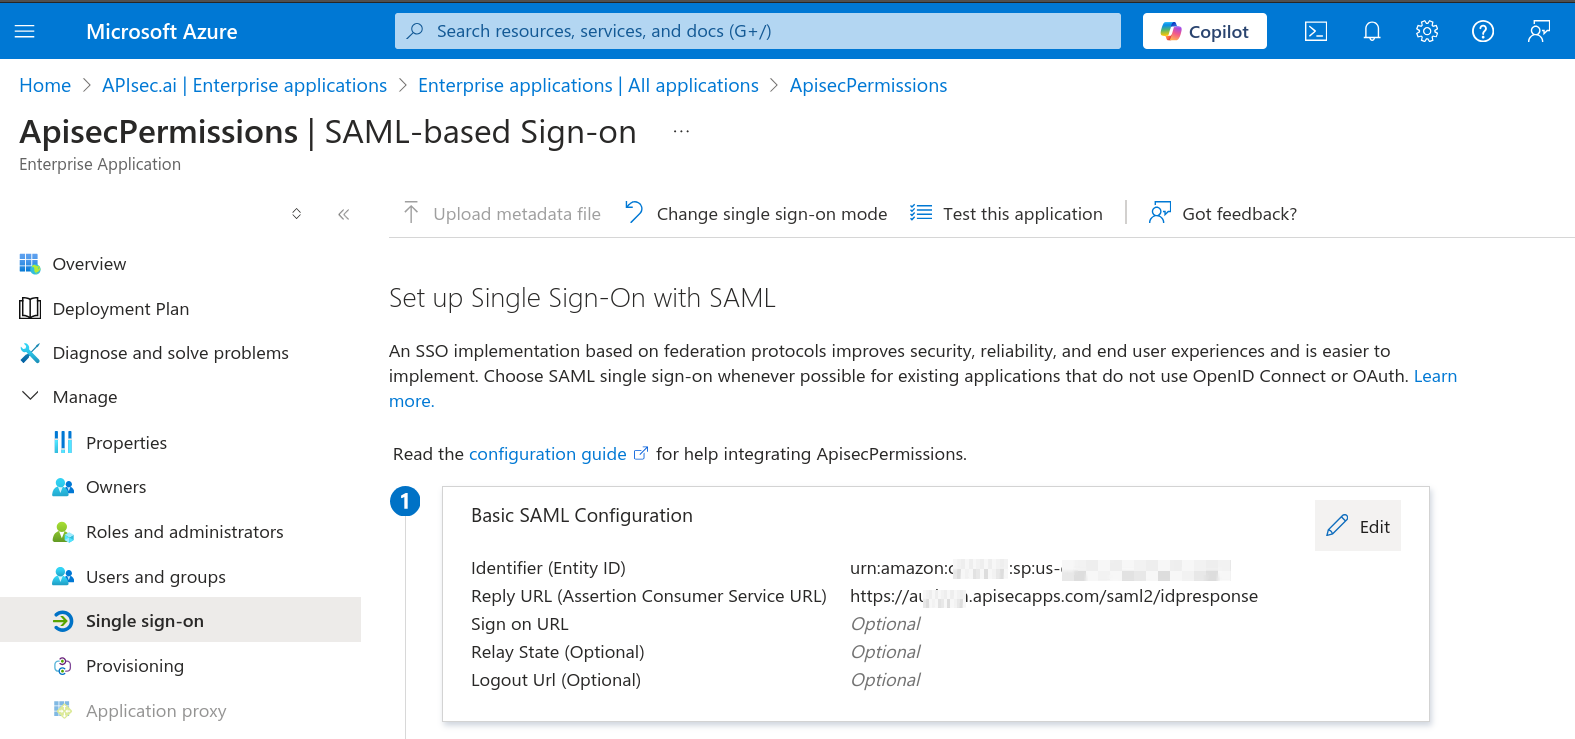Go to Provisioning in sidebar
This screenshot has width=1575, height=739.
click(134, 666)
